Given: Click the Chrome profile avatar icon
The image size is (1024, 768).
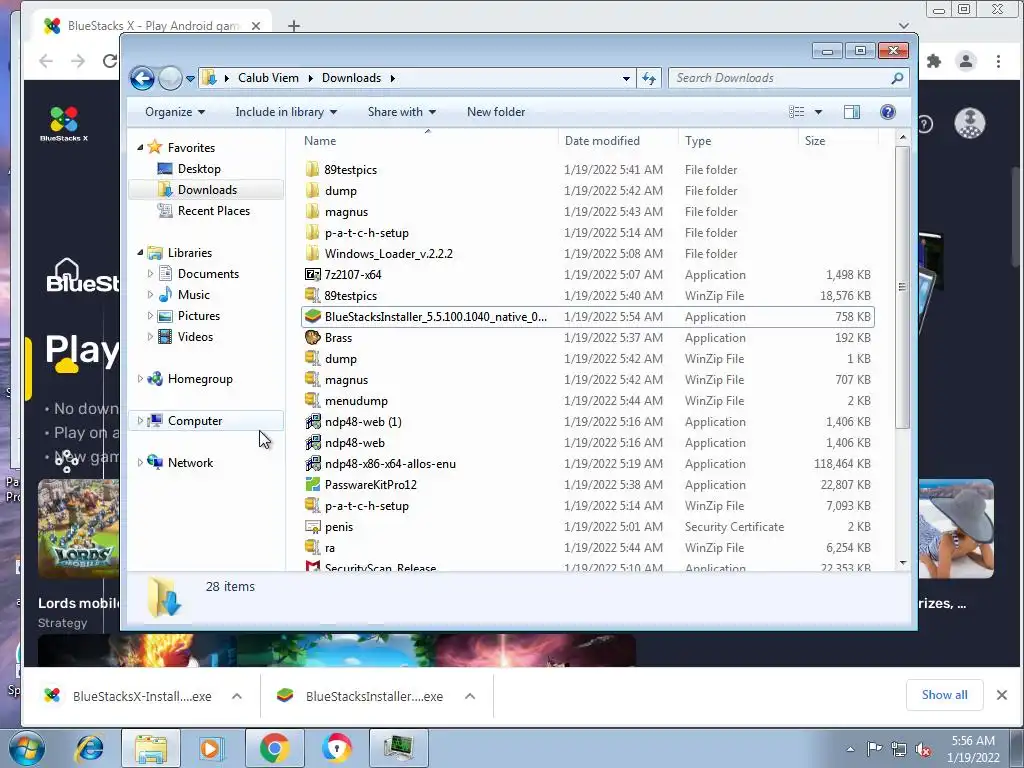Looking at the screenshot, I should 966,61.
